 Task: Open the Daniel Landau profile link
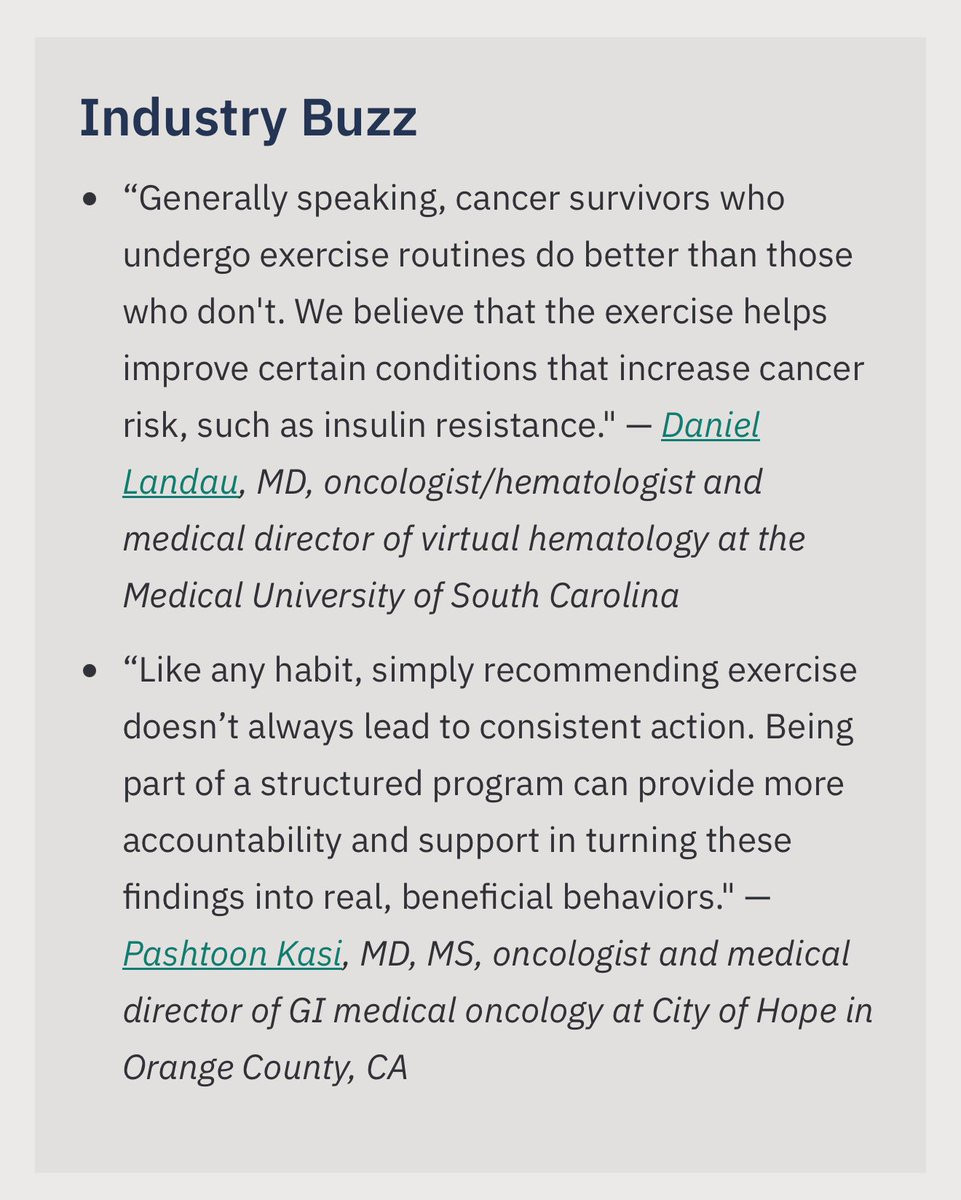[x=710, y=426]
